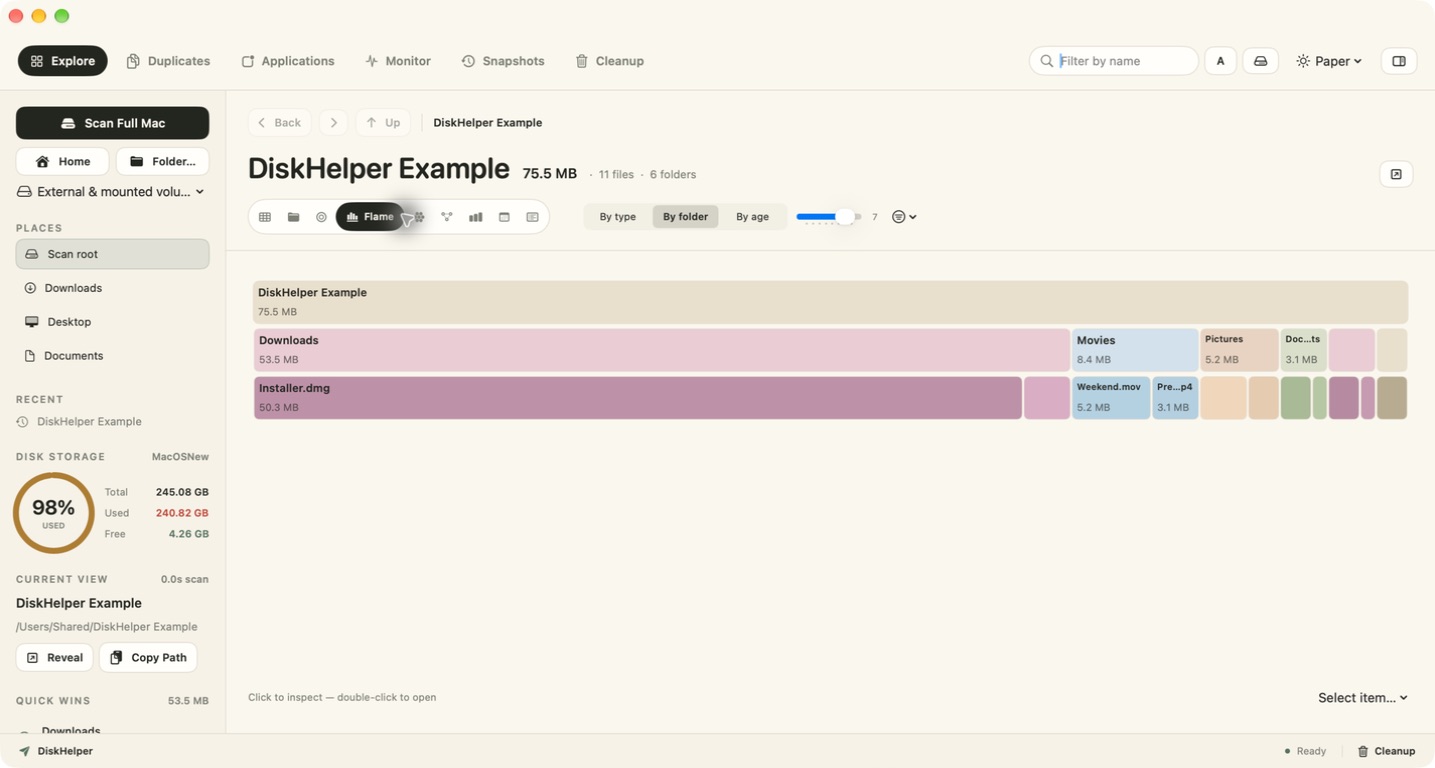The width and height of the screenshot is (1435, 768).
Task: Select the window-shaped view icon
Action: [504, 217]
